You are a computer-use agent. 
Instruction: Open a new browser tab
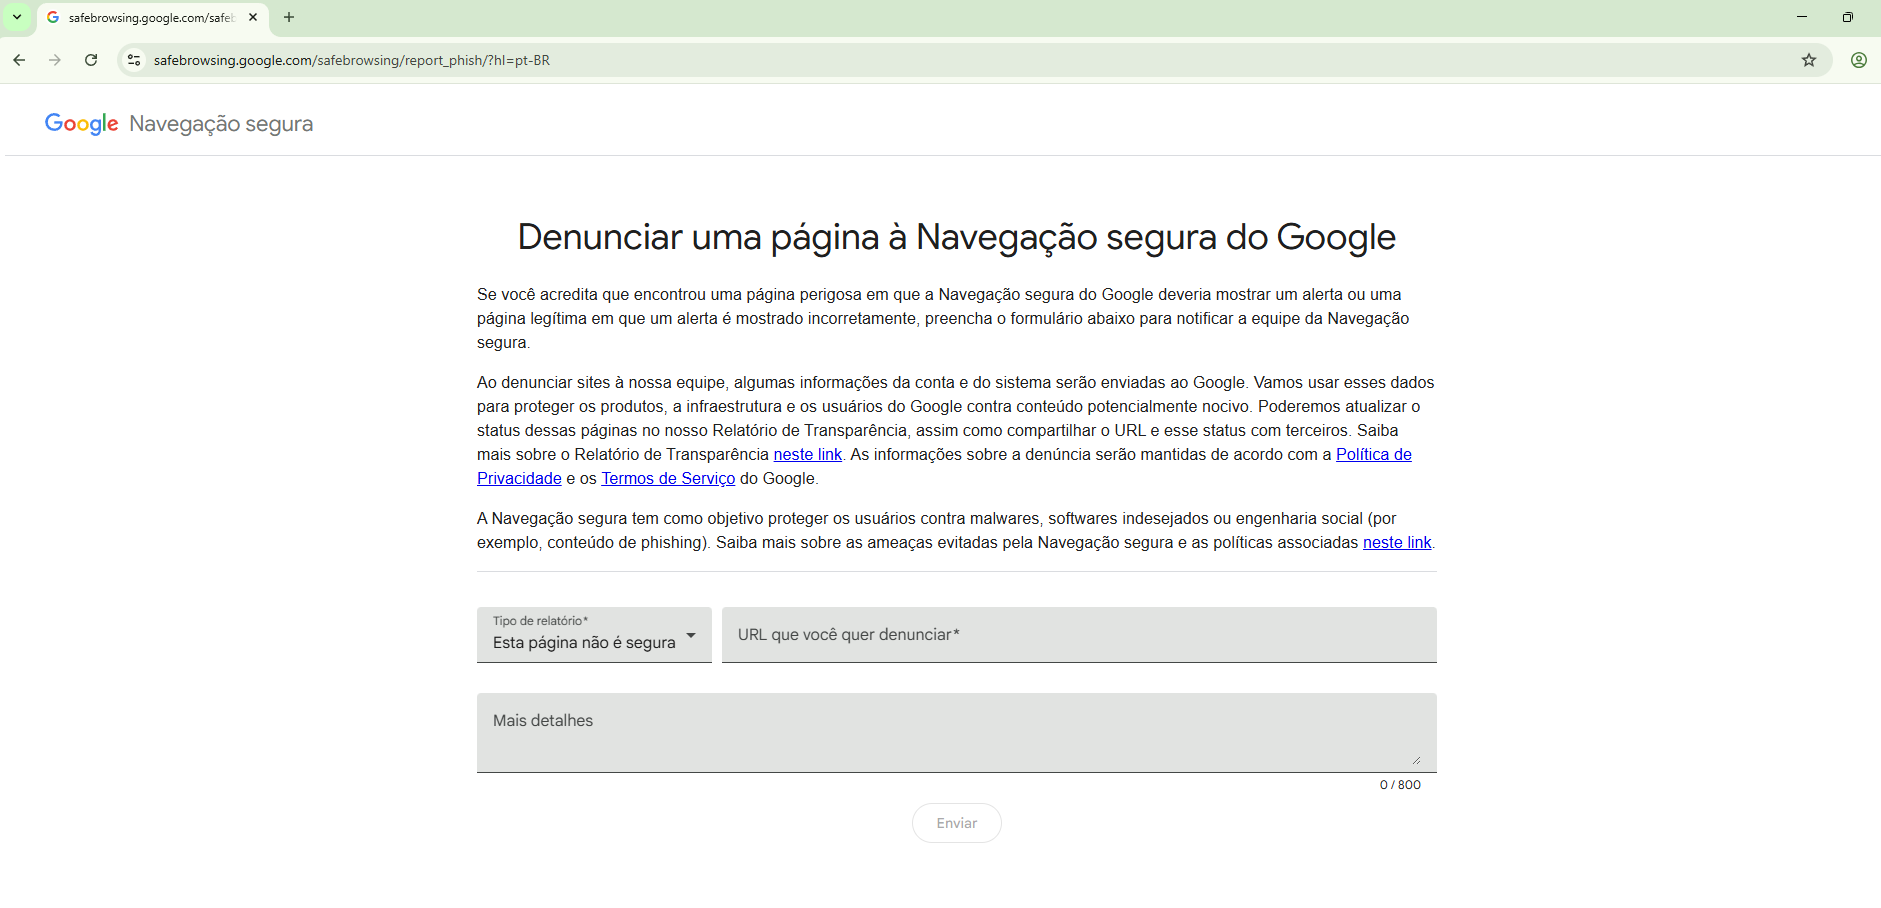(x=289, y=17)
